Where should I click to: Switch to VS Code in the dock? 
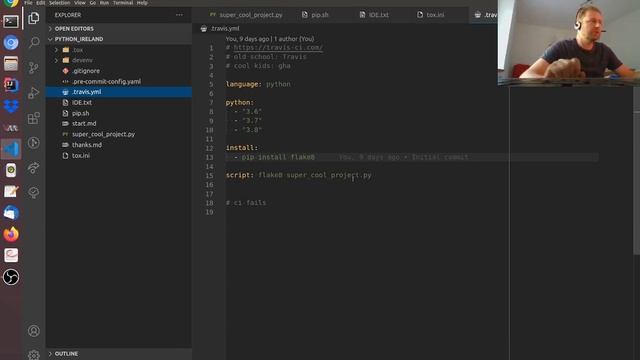[11, 149]
